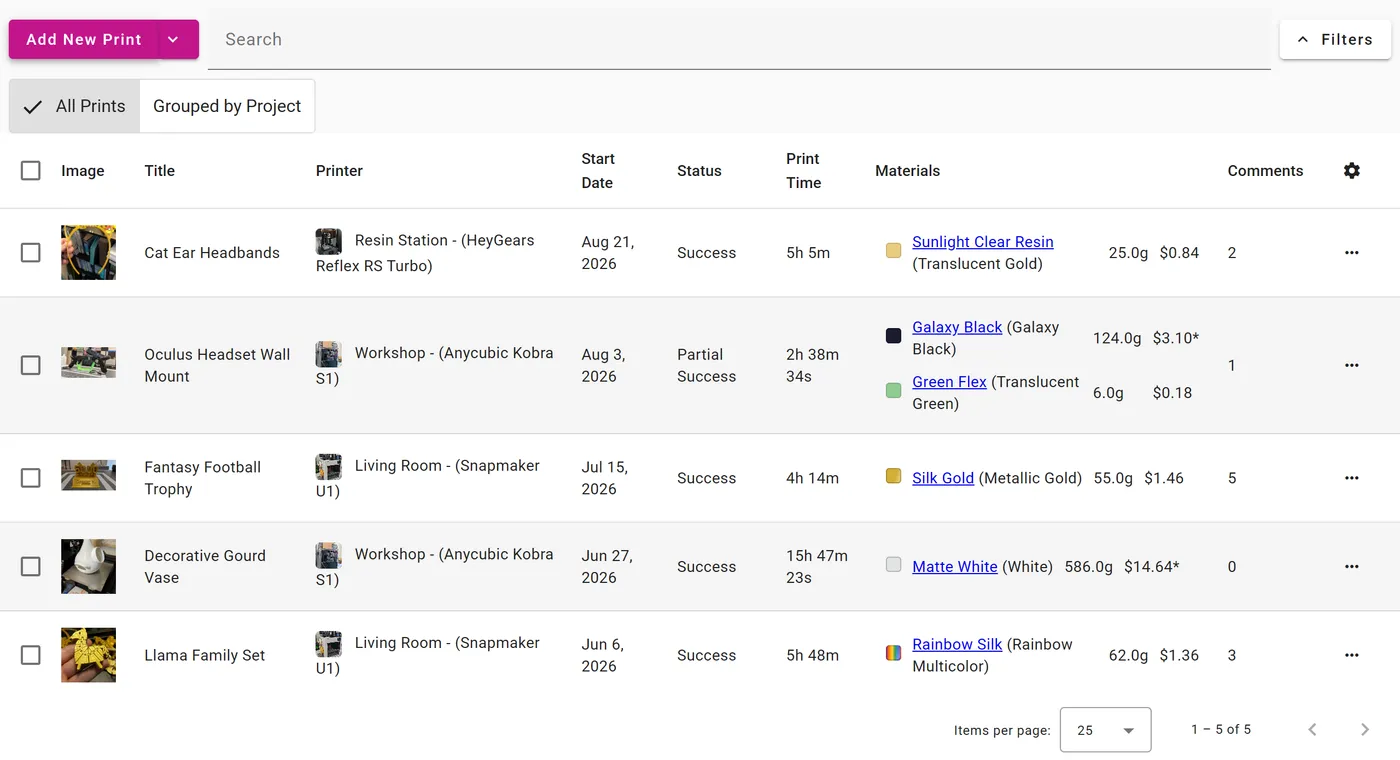Open the Cat Ear Headbands thumbnail image
This screenshot has height=760, width=1400.
(x=88, y=253)
